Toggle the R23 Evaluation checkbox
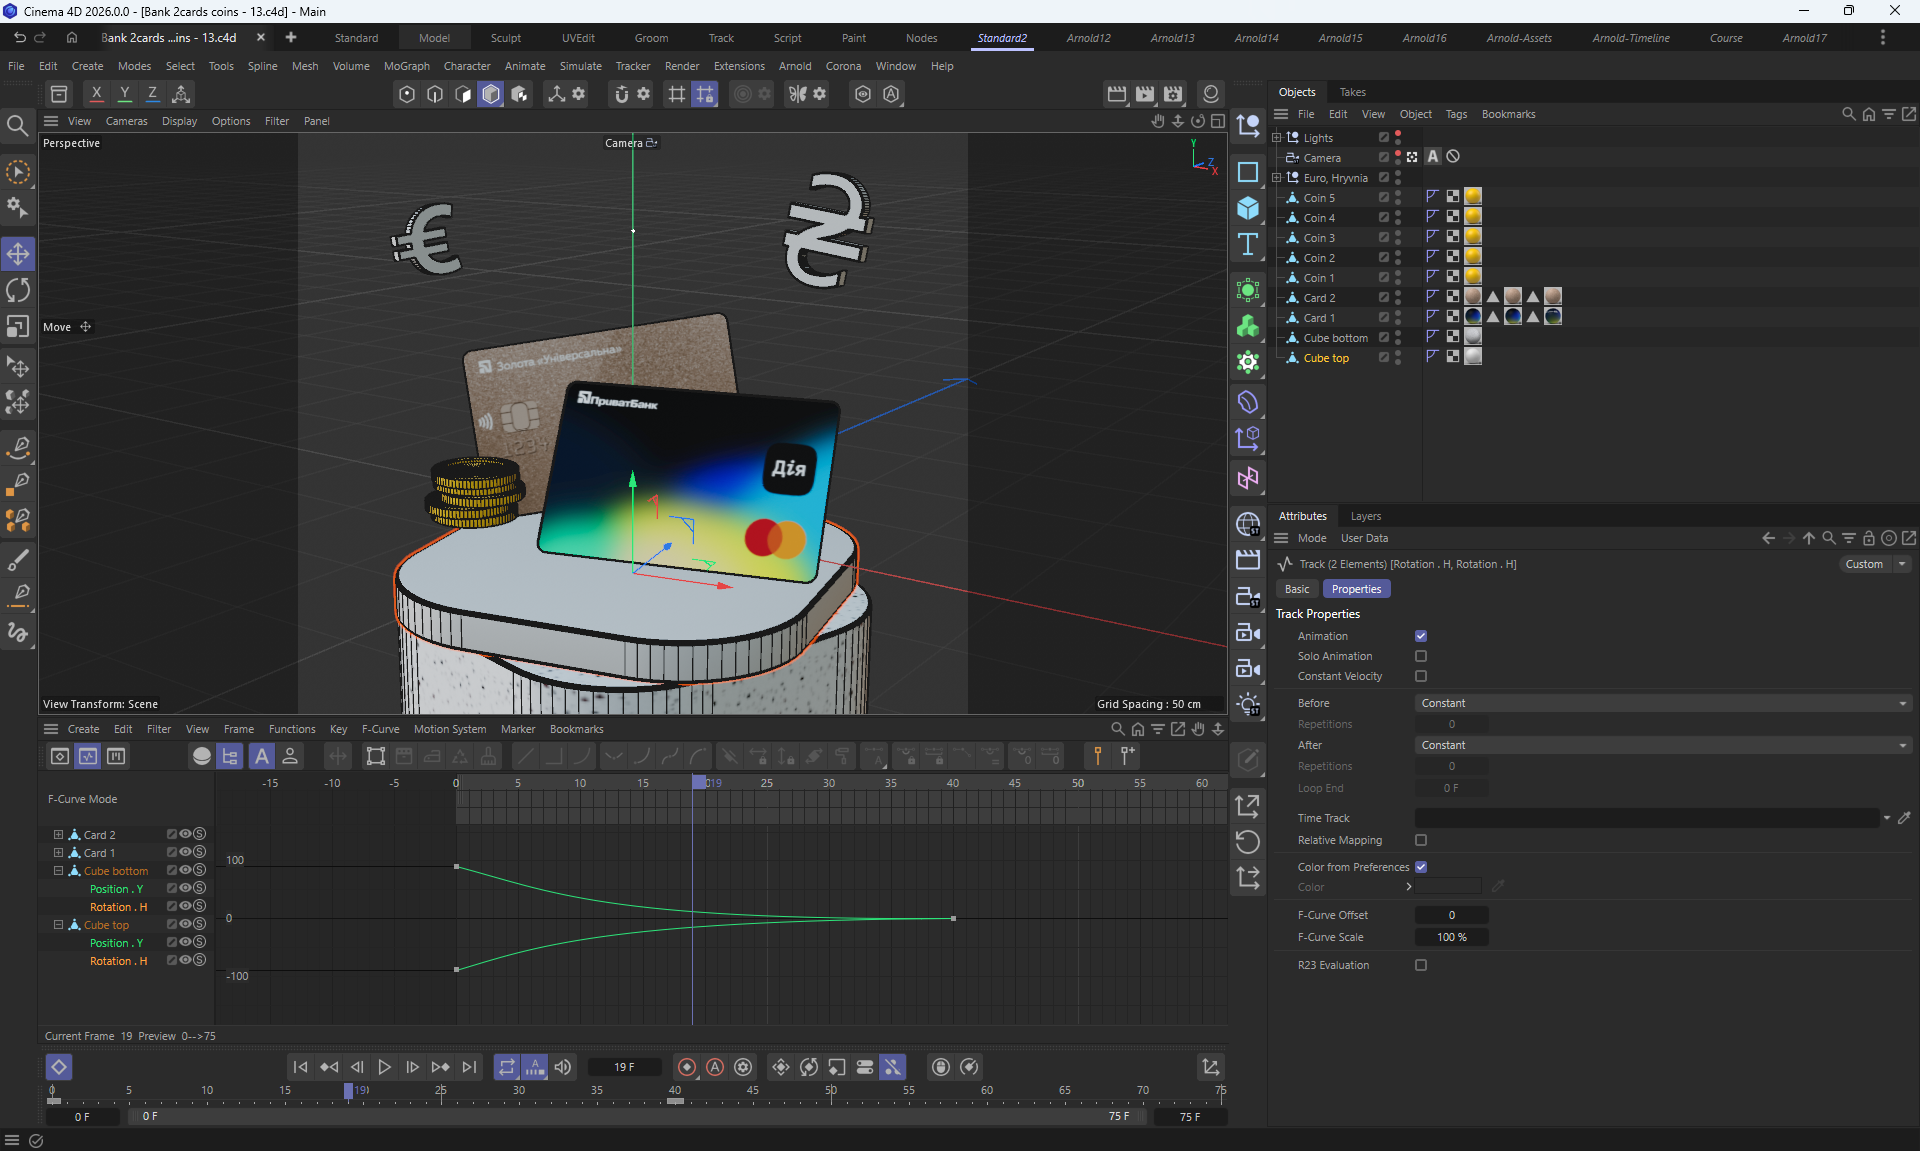Screen dimensions: 1920x1151 point(1421,965)
